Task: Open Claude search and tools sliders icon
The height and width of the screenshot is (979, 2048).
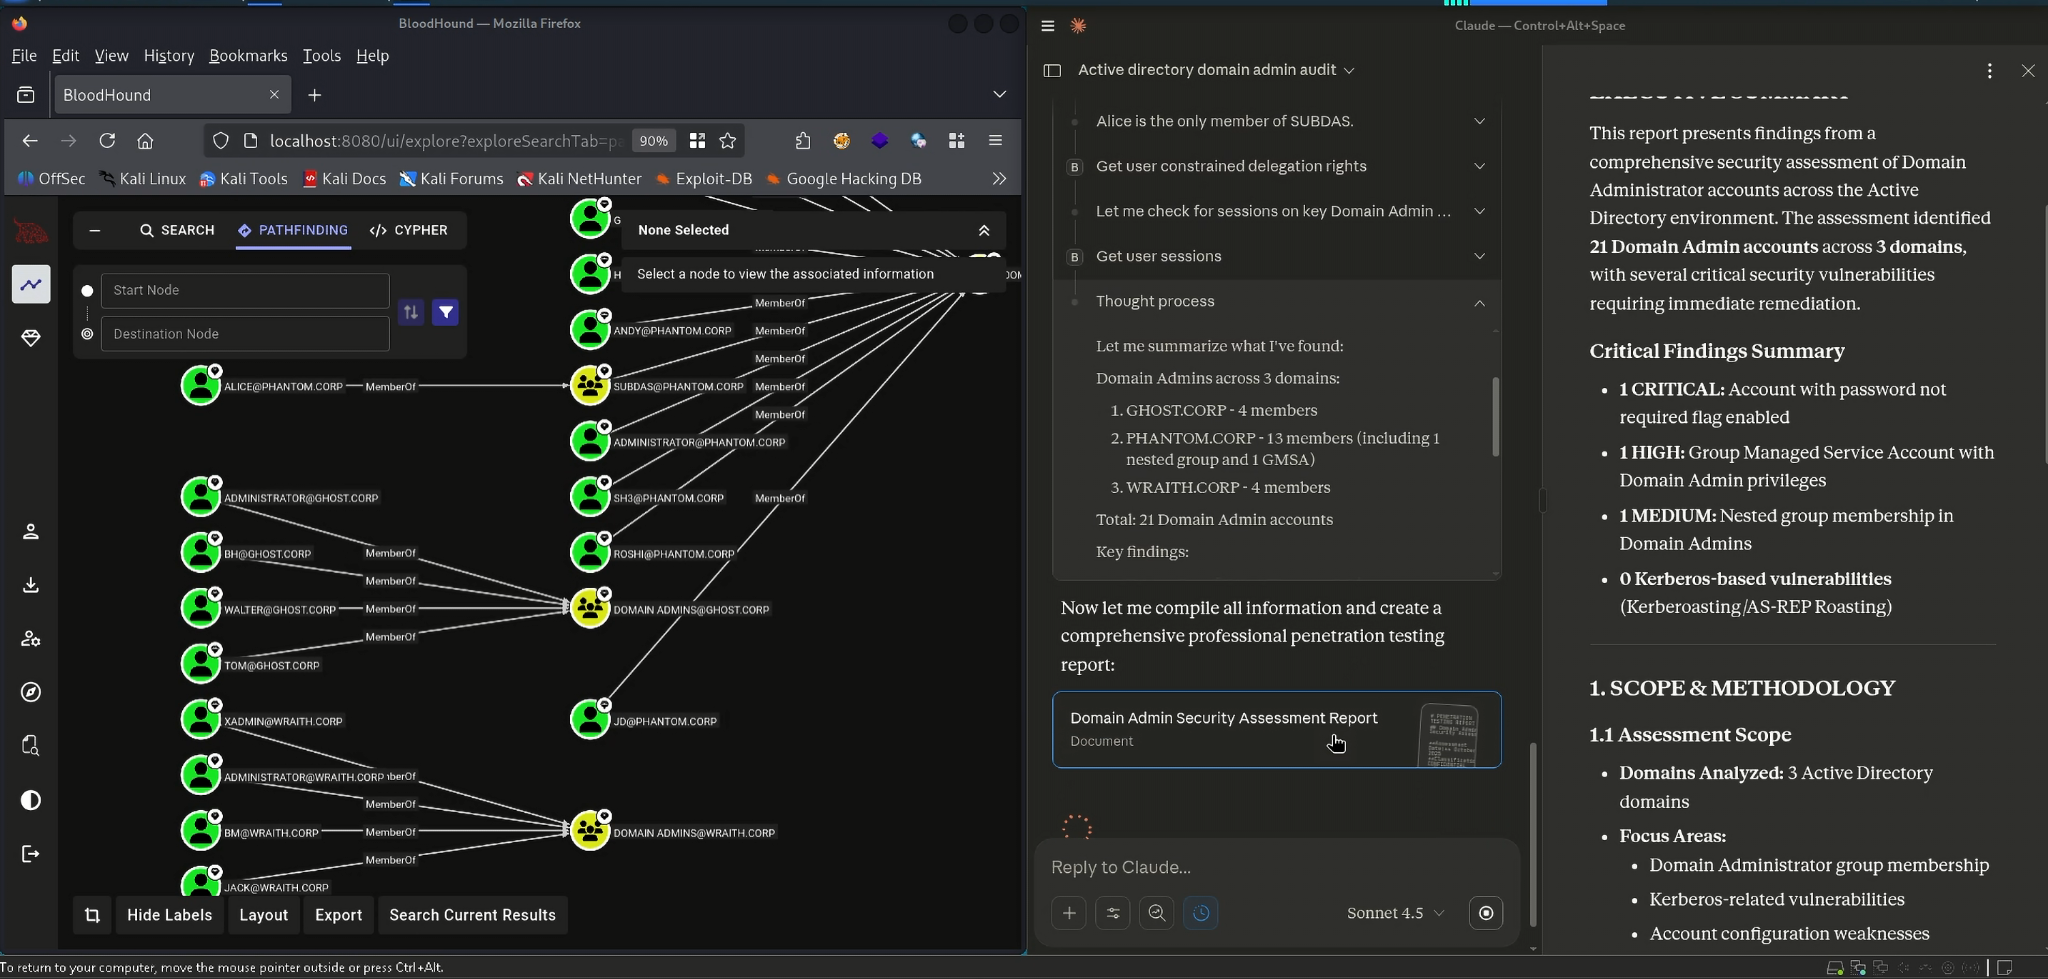Action: [x=1113, y=913]
